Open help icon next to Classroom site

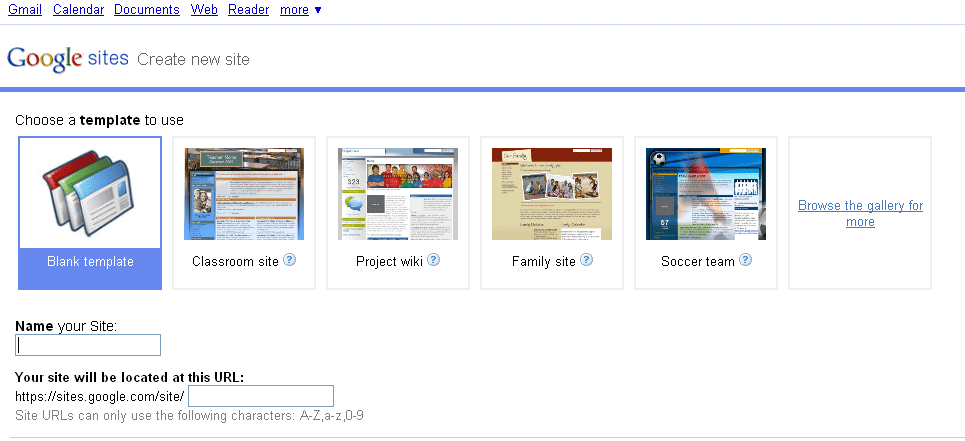click(289, 260)
